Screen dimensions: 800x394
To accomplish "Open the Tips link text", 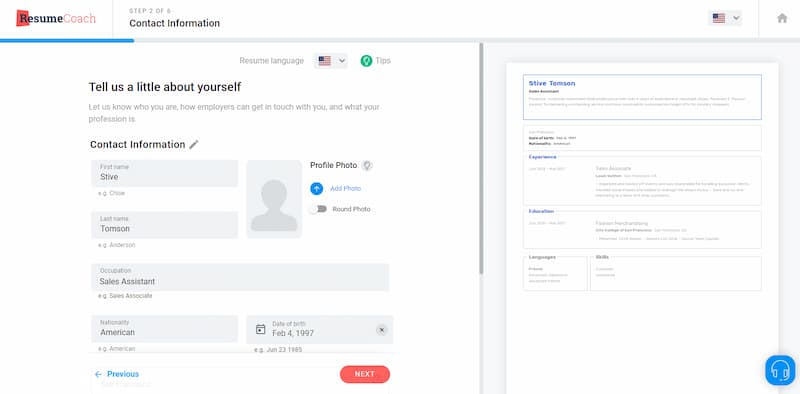I will coord(383,61).
